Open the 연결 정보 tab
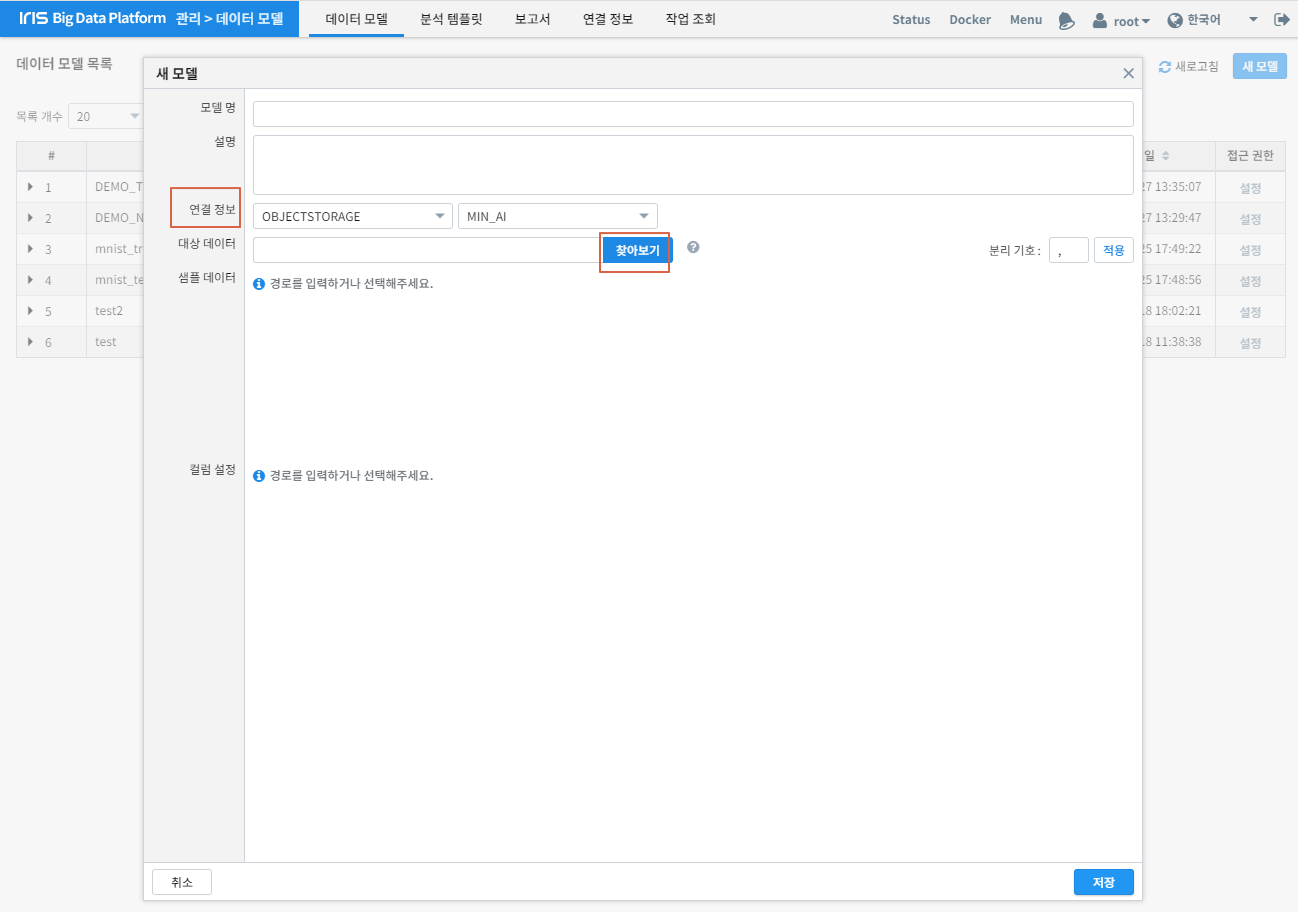The image size is (1298, 912). click(608, 19)
